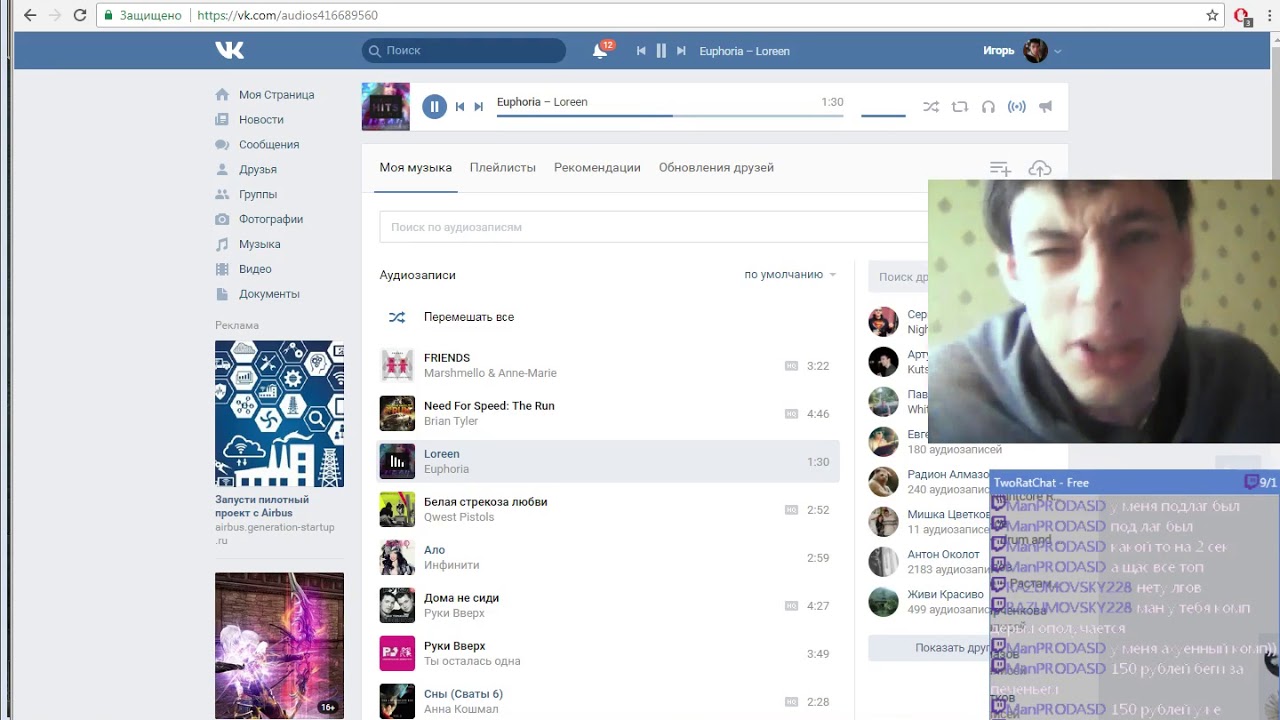
Task: Toggle broadcast audio to status
Action: [x=1017, y=107]
